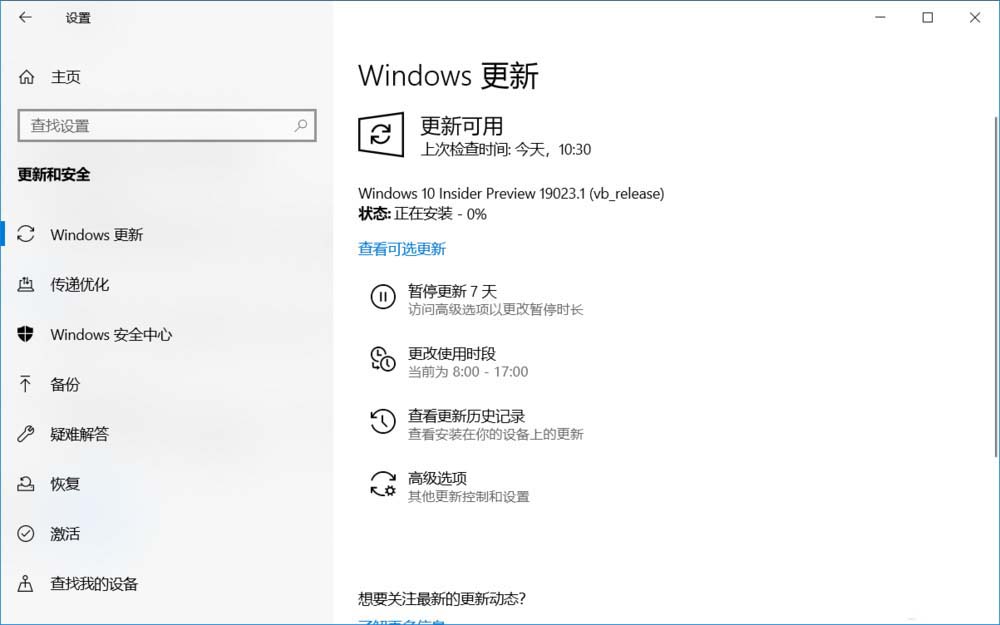This screenshot has height=625, width=1000.
Task: Click 访问高级选项以更改暂停时长 text
Action: pos(496,309)
